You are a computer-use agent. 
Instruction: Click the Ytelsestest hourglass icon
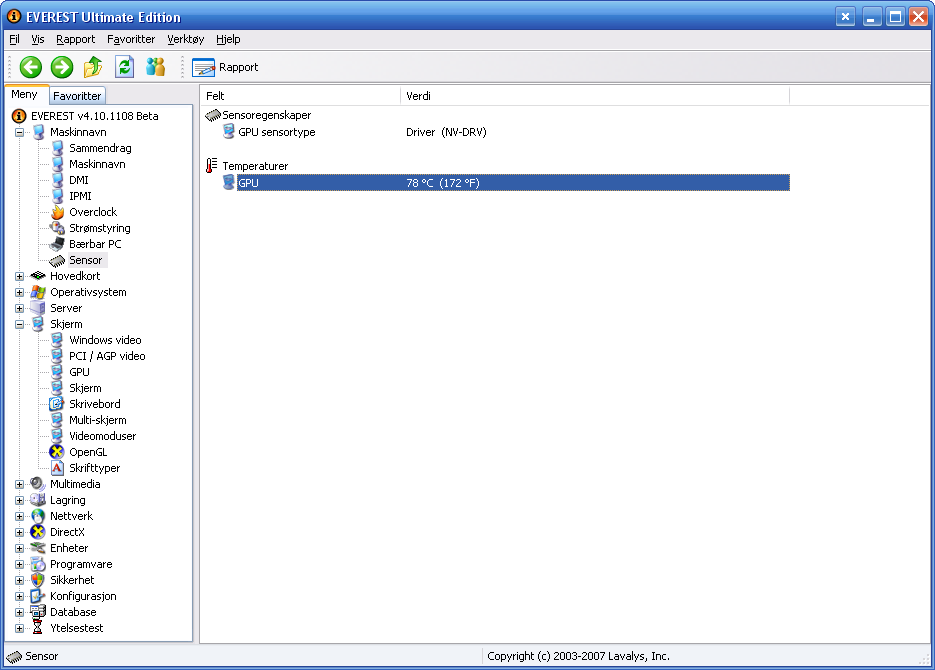(x=38, y=628)
